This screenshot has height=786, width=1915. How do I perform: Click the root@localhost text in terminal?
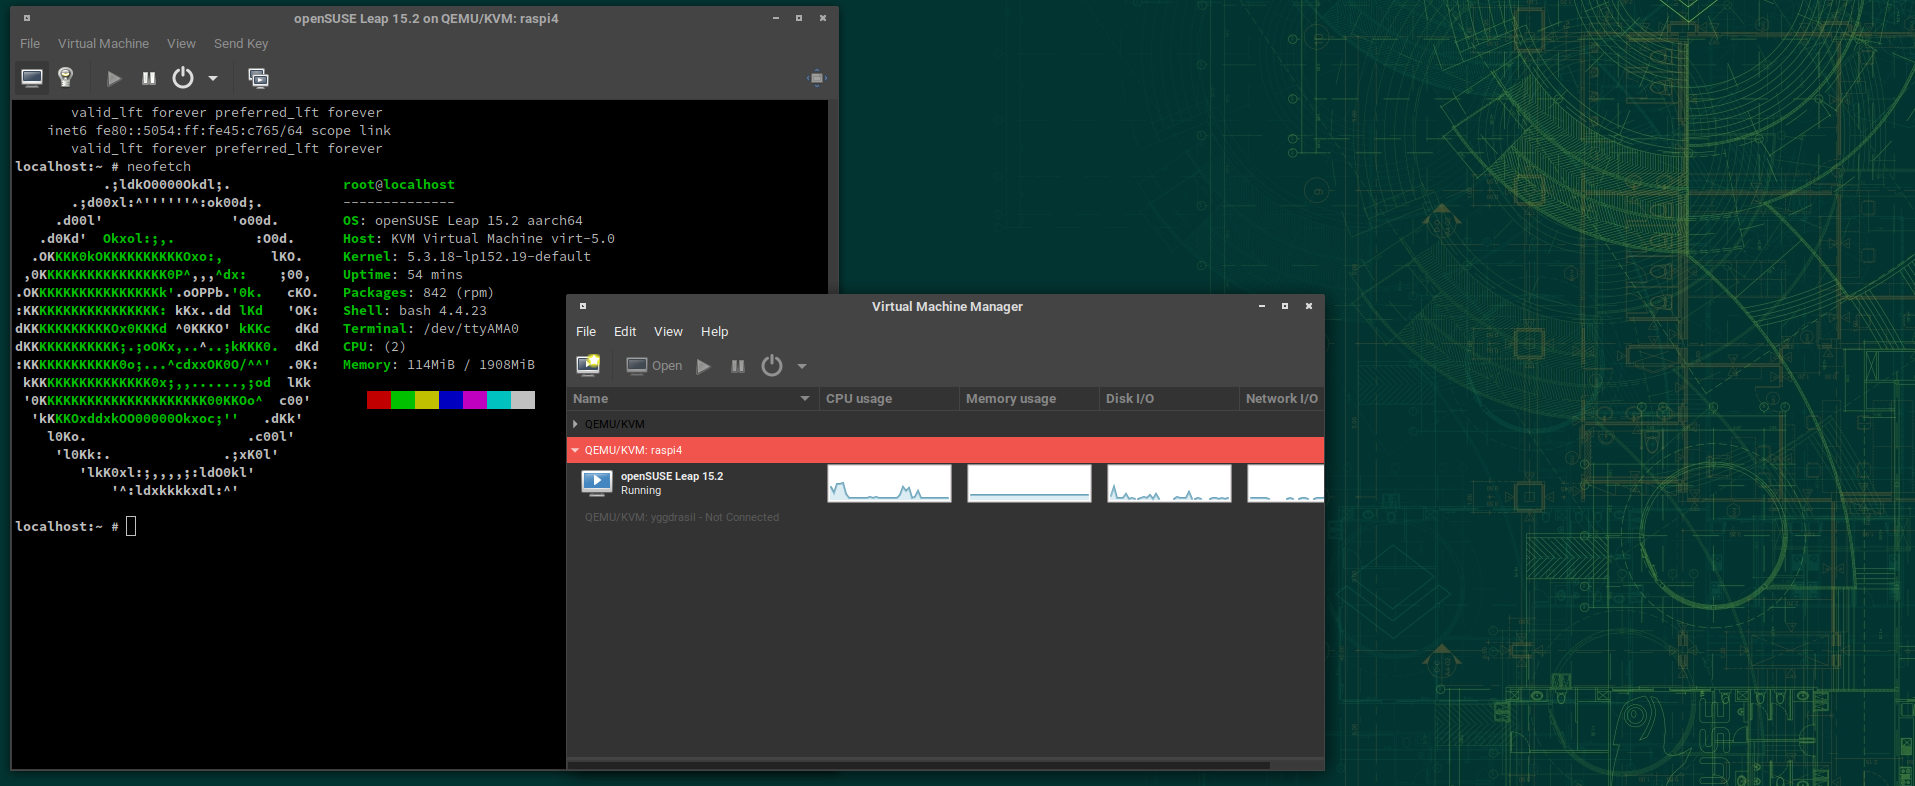(399, 185)
